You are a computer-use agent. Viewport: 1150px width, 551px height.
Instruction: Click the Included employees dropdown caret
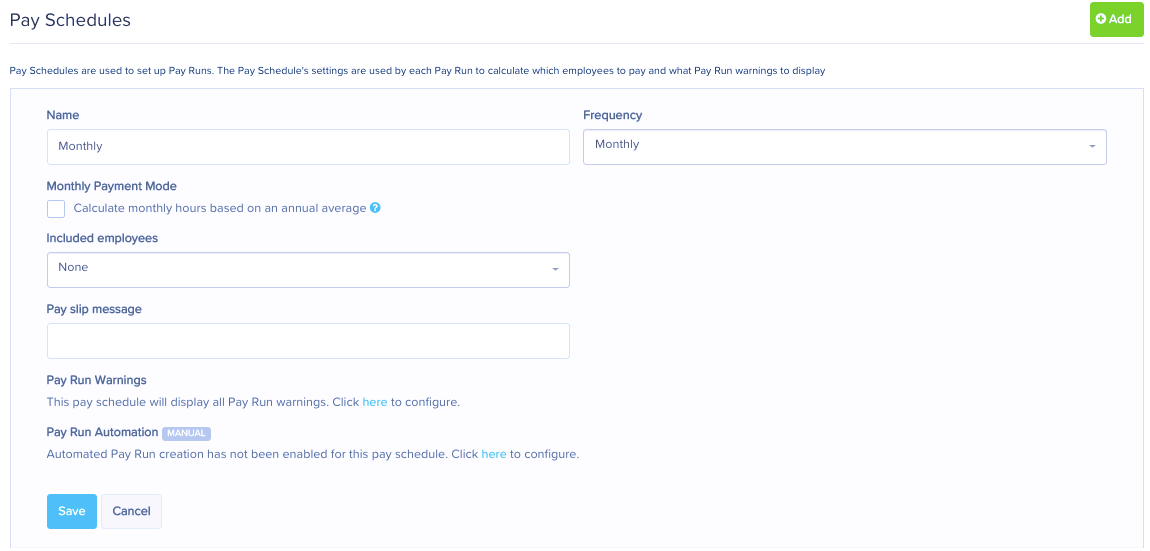coord(555,269)
